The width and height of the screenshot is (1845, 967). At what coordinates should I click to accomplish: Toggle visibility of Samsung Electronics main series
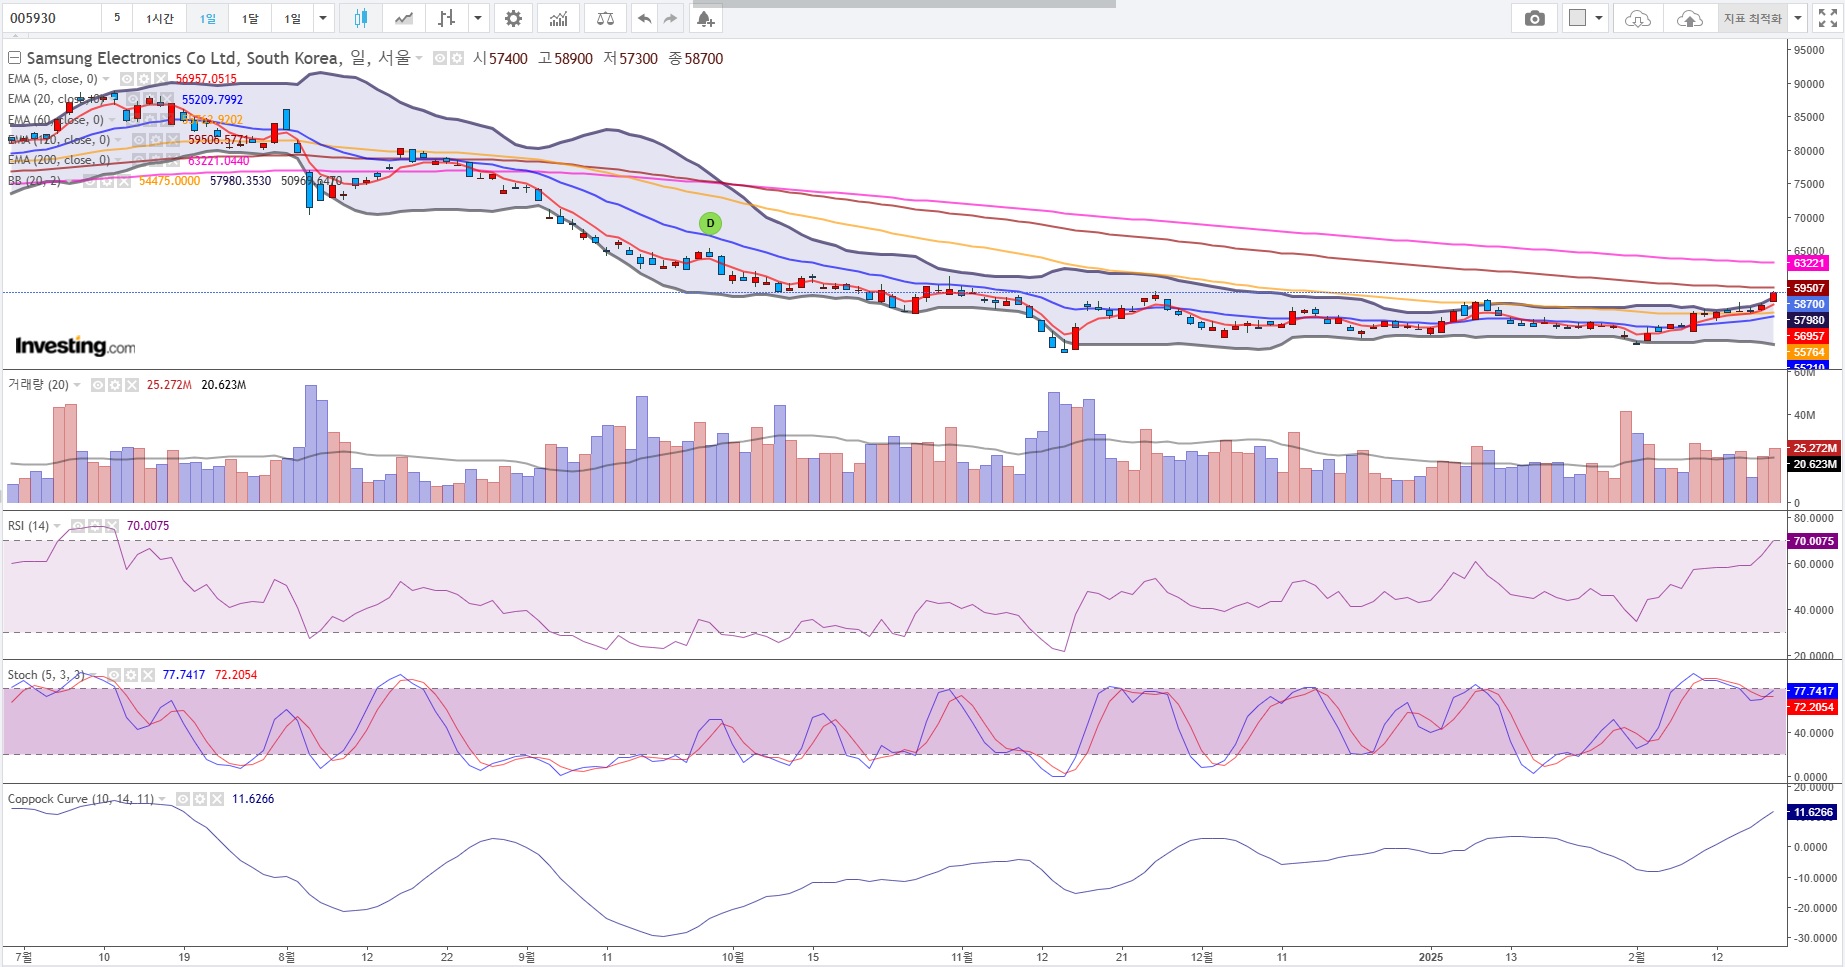pos(440,59)
